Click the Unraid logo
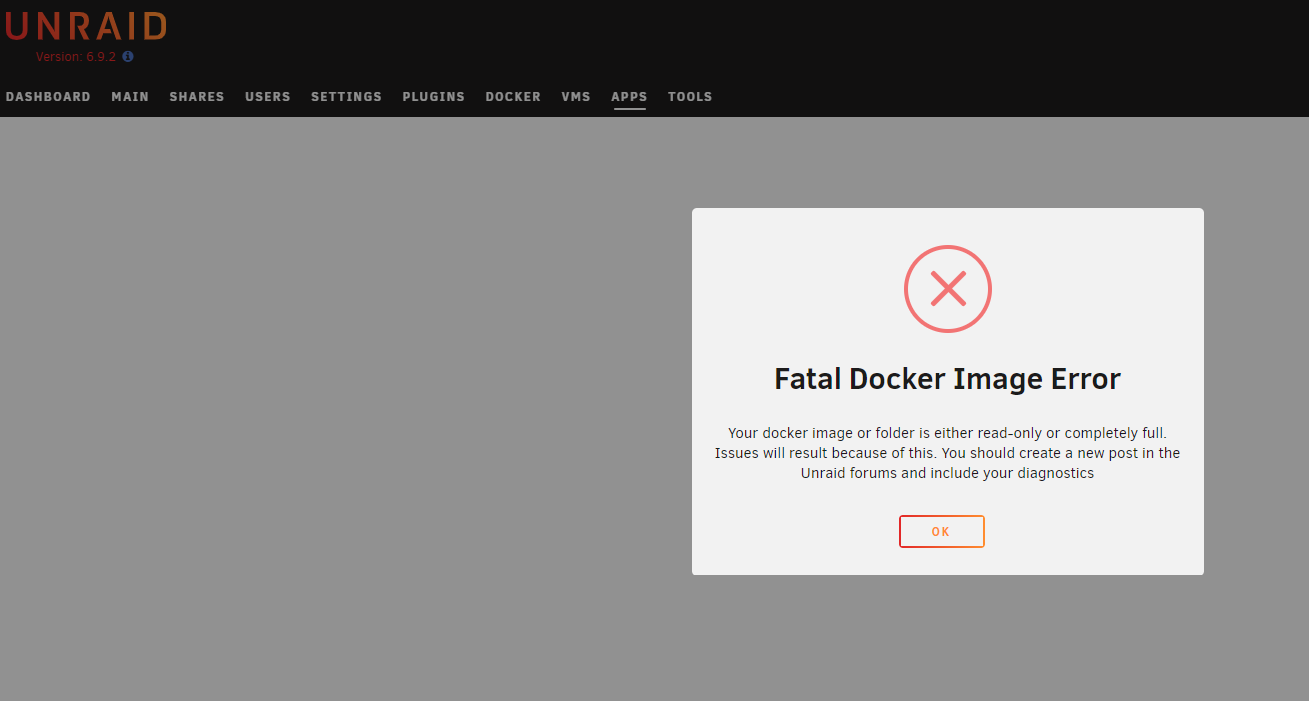This screenshot has width=1309, height=701. click(86, 26)
